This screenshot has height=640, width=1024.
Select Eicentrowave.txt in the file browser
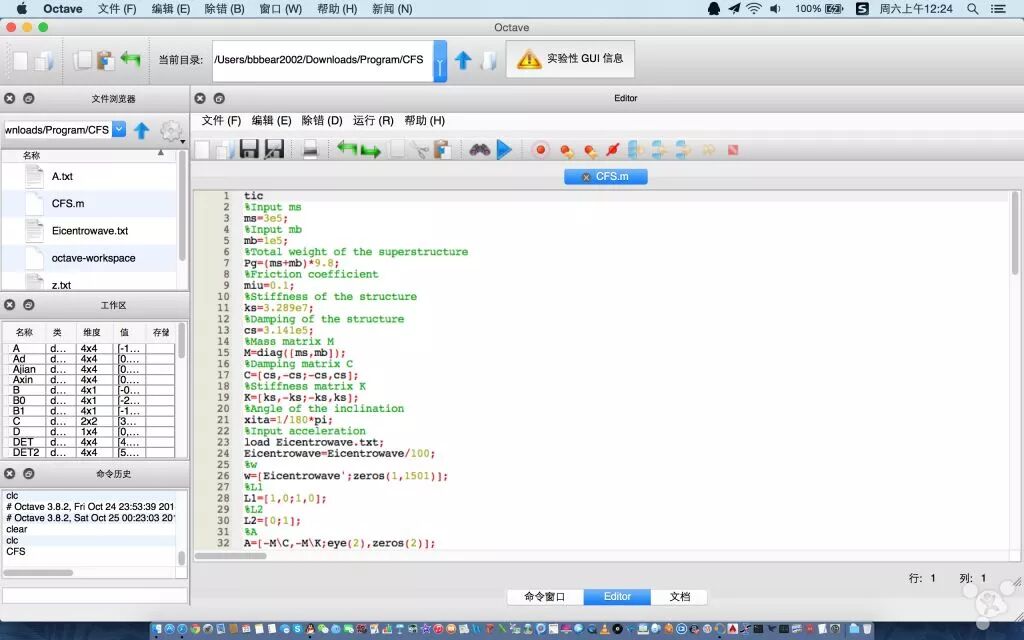click(x=89, y=231)
